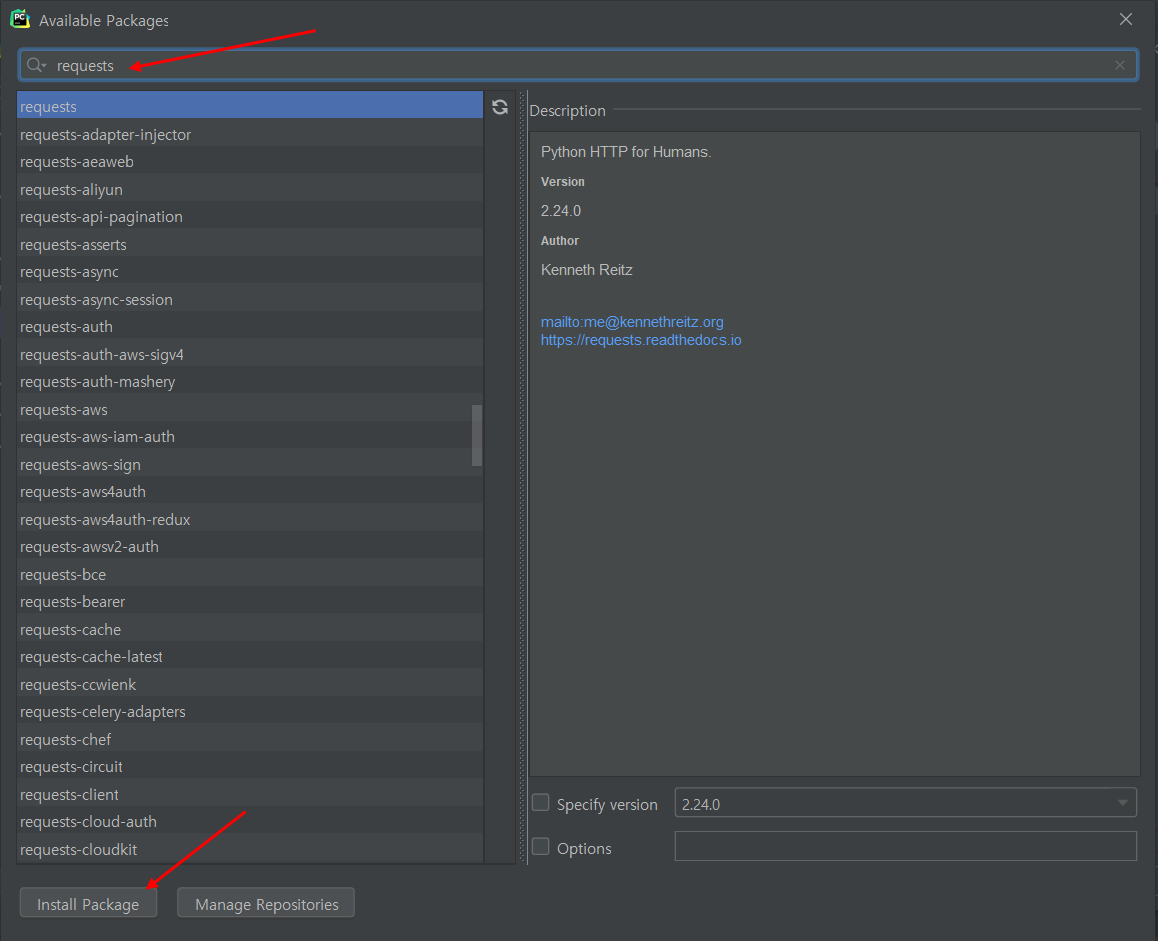Select the requests-aws package

coord(250,410)
